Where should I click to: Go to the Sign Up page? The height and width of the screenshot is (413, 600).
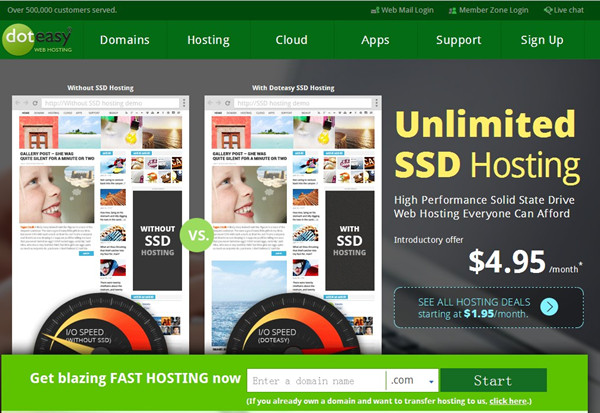[x=542, y=40]
